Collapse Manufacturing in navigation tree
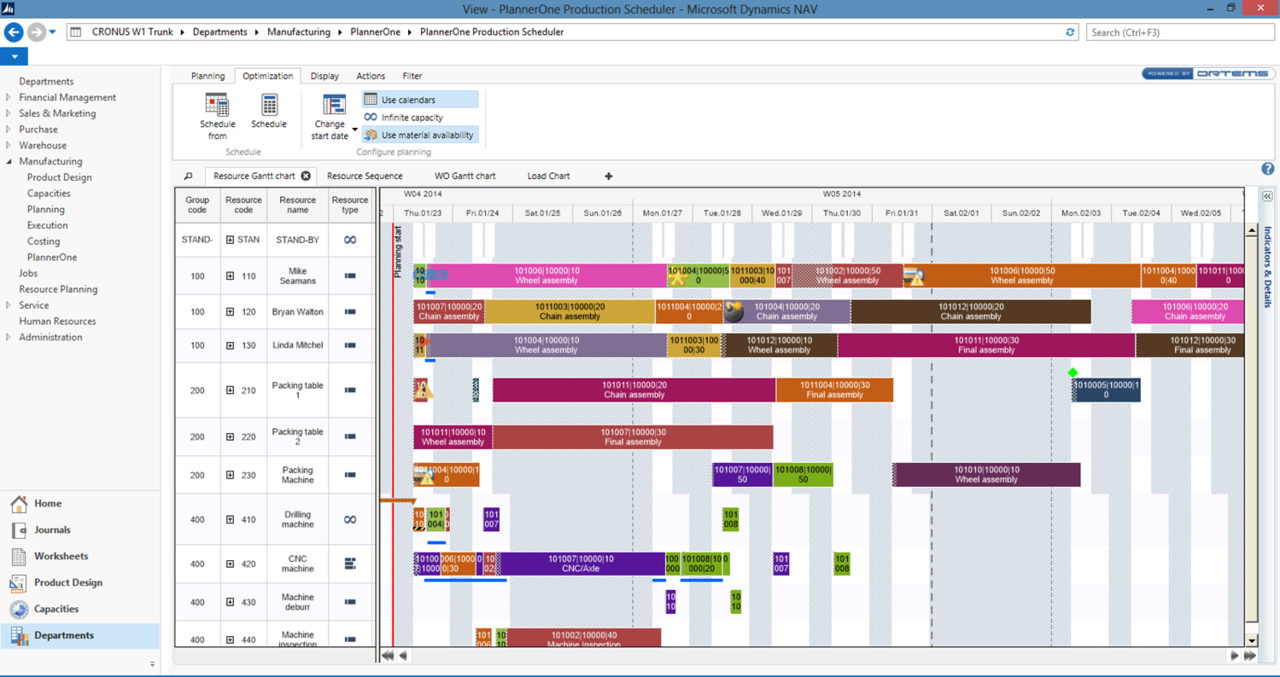This screenshot has width=1280, height=677. [x=9, y=162]
